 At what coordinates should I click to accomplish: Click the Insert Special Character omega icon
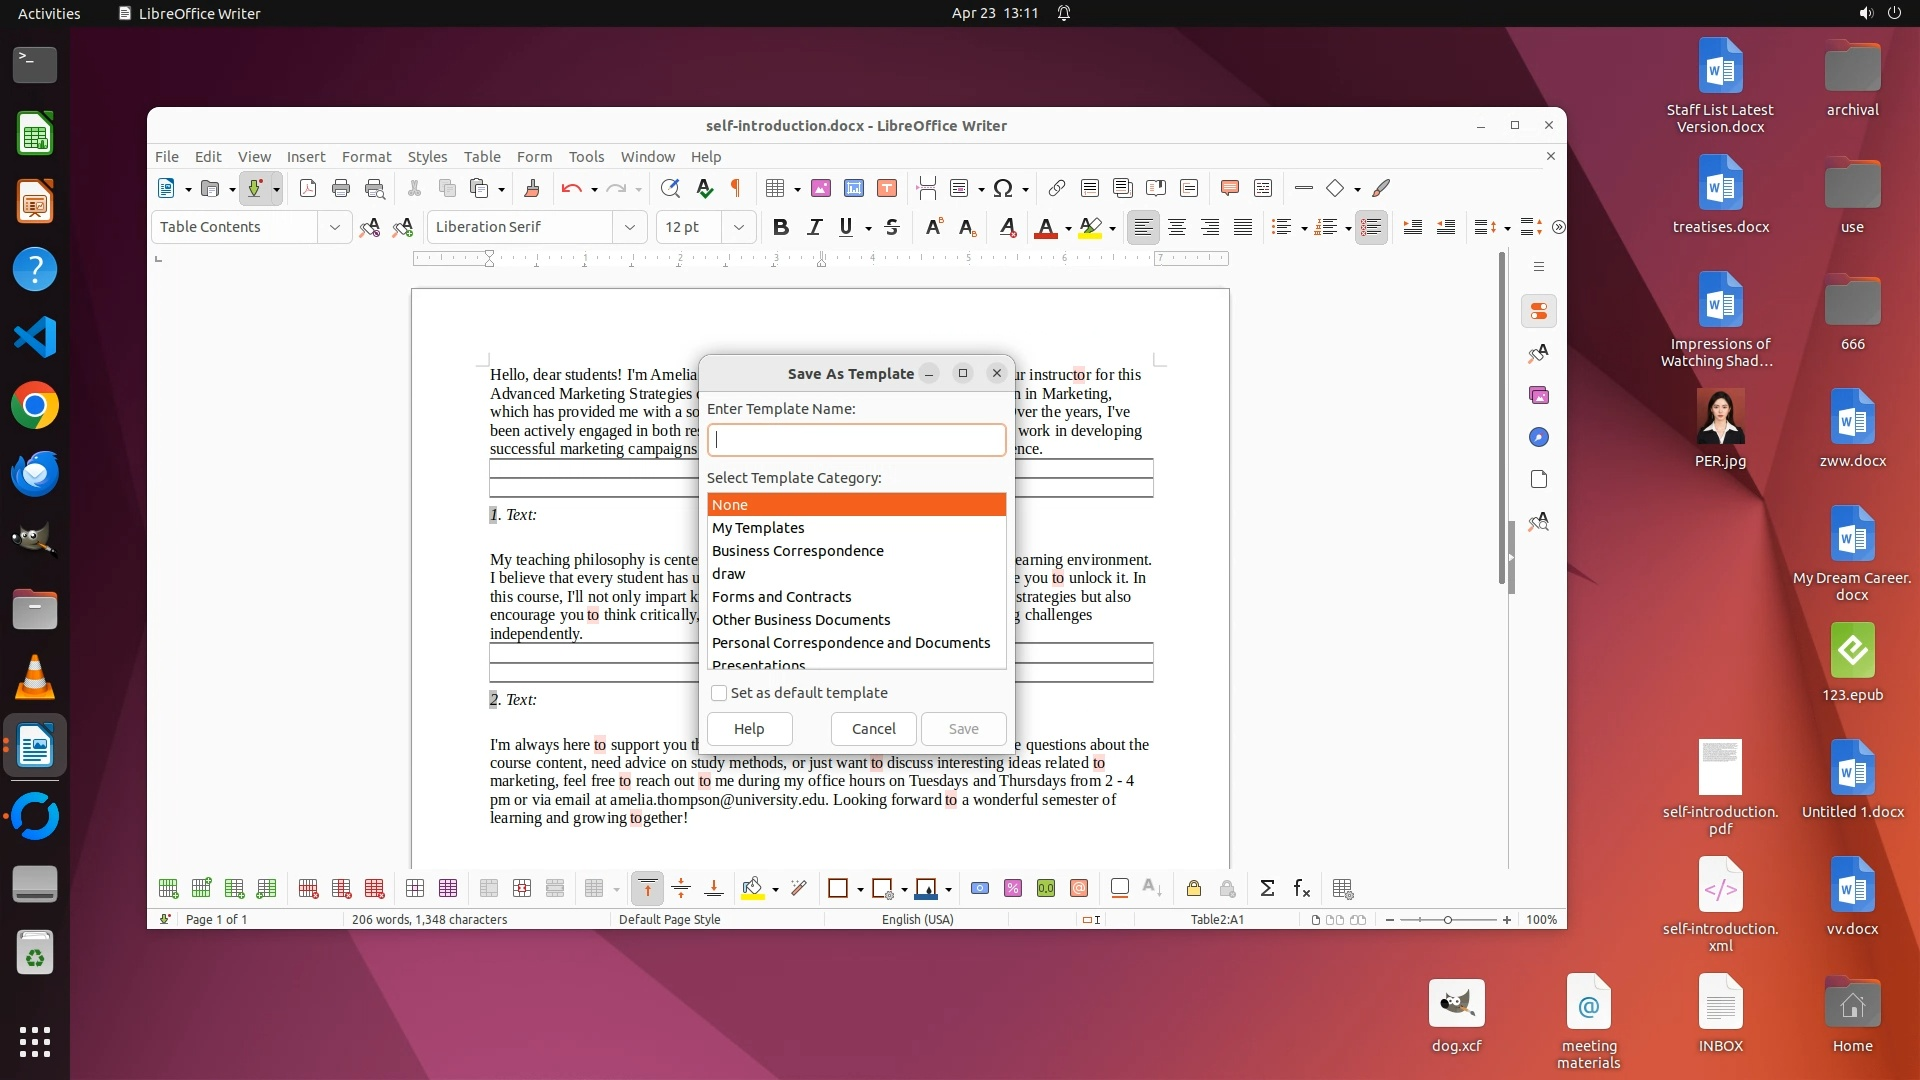pyautogui.click(x=1003, y=188)
